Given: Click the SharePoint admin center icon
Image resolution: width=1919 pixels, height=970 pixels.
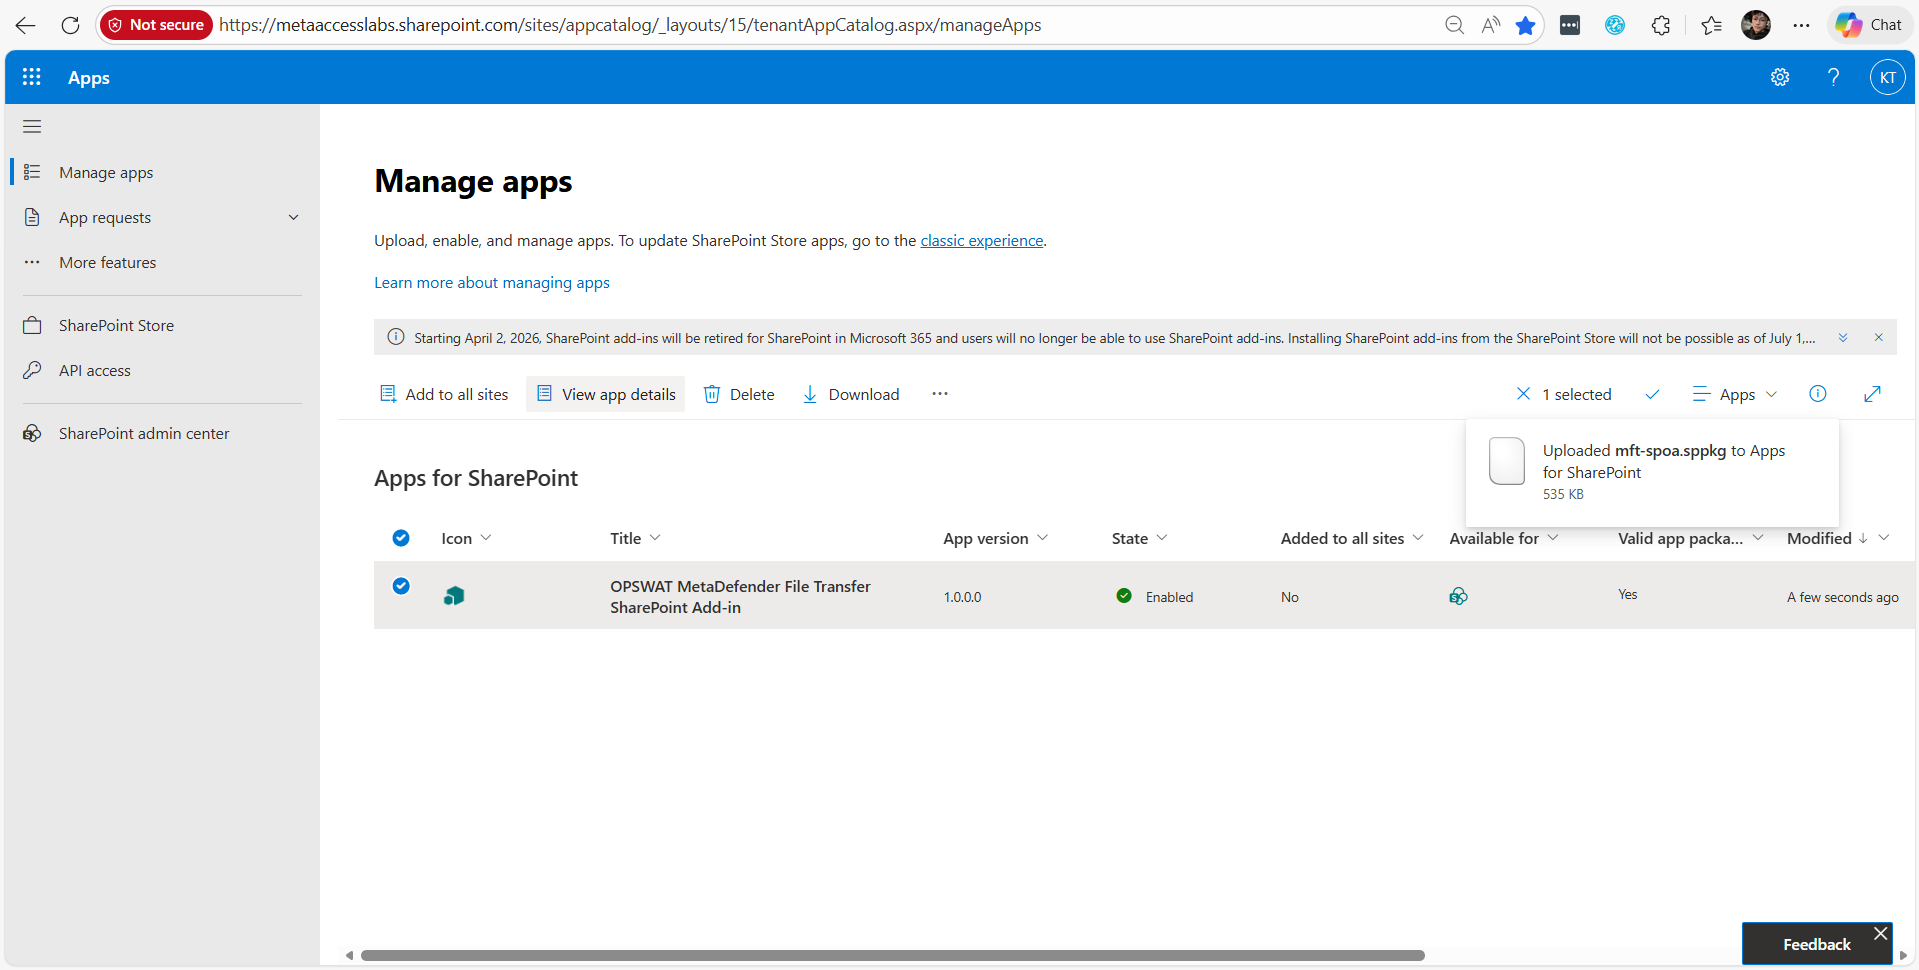Looking at the screenshot, I should click(33, 433).
